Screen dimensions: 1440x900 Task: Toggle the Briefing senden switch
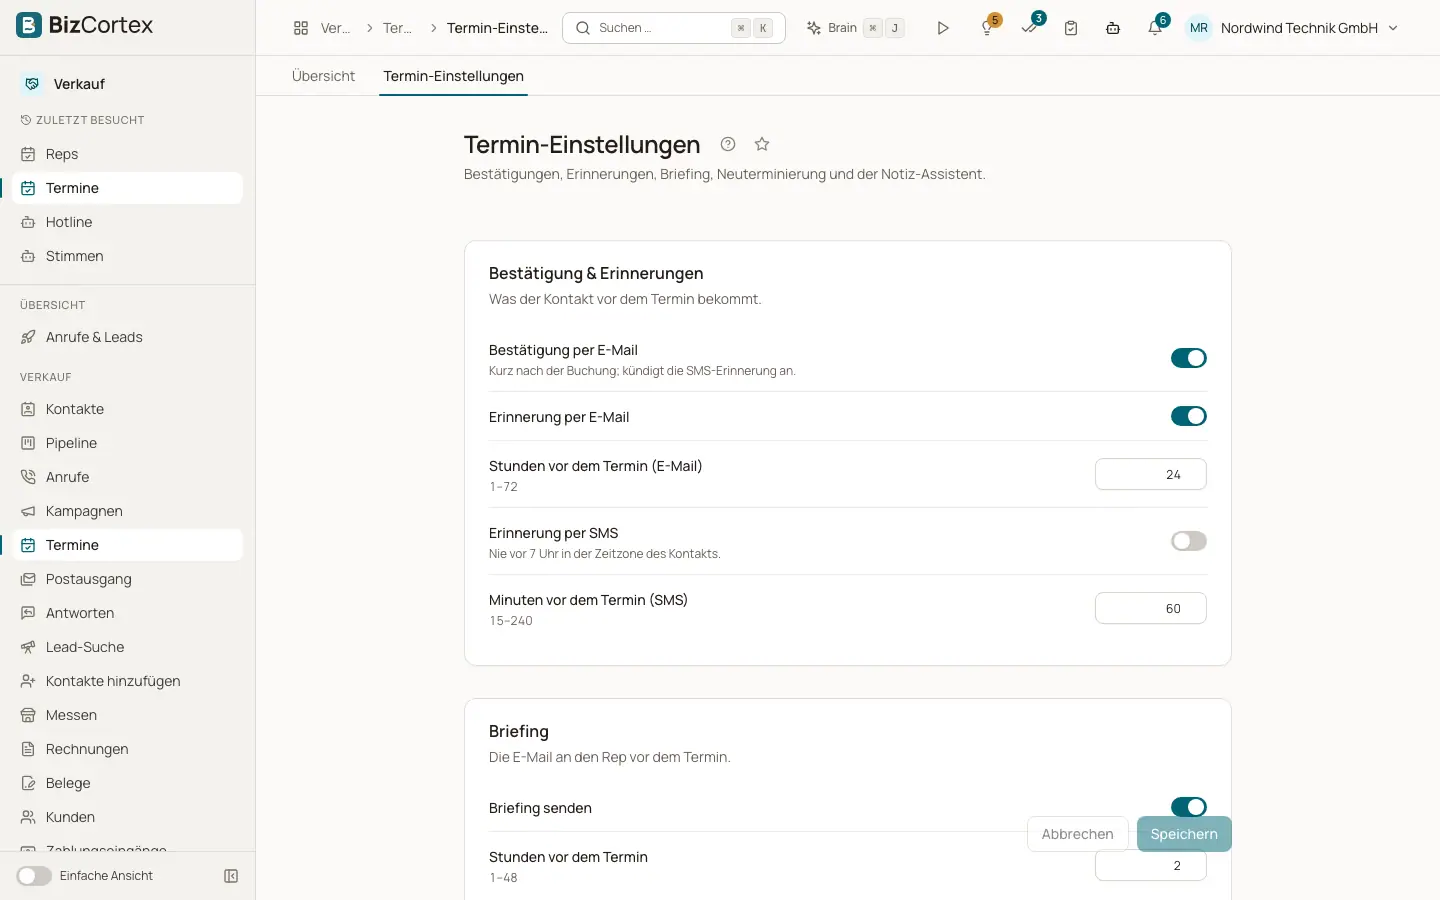(x=1189, y=807)
